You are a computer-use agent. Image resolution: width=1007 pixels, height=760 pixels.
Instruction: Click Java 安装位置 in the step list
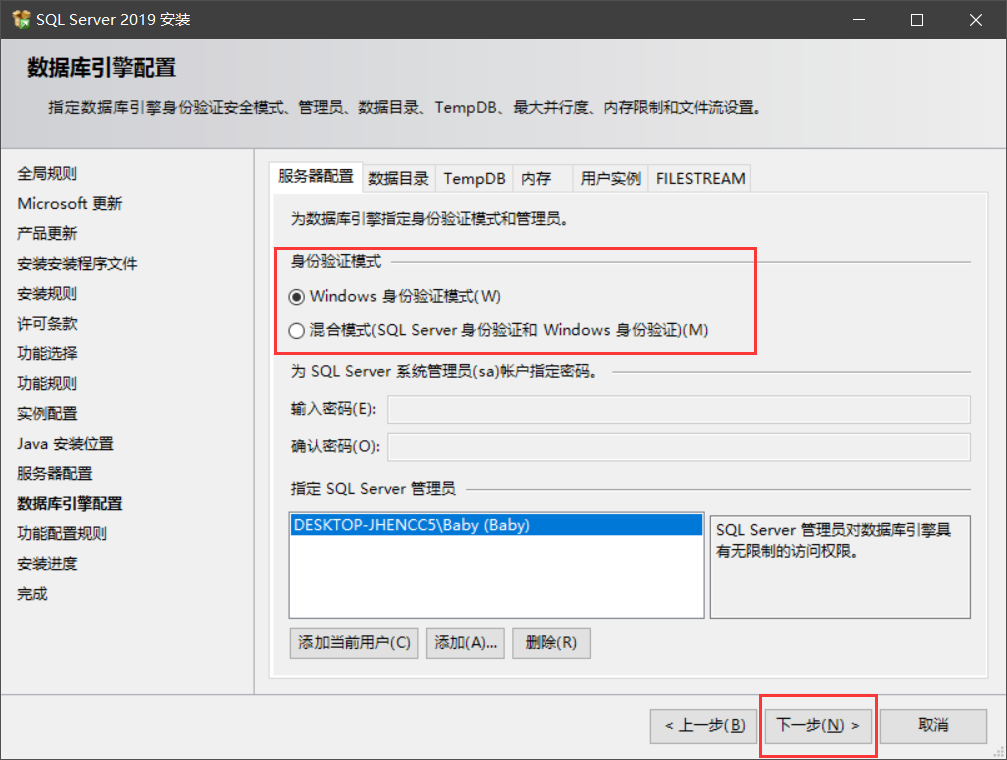[65, 444]
